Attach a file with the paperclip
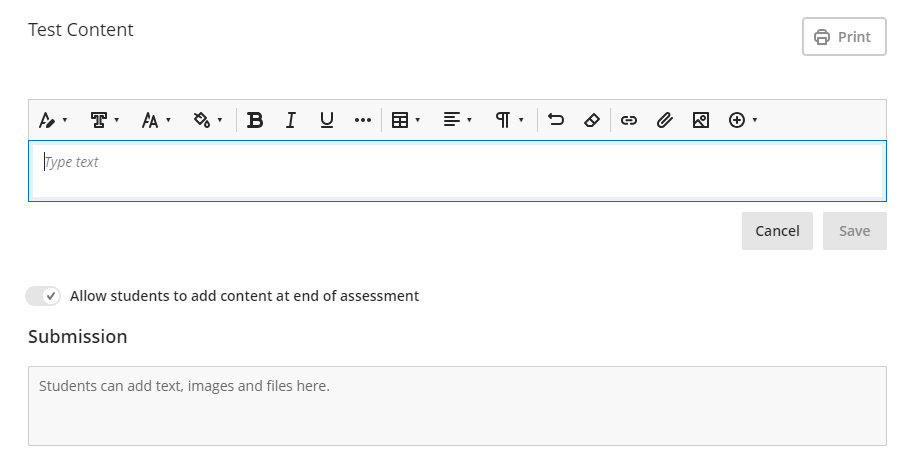Screen dimensions: 905x467 664,120
